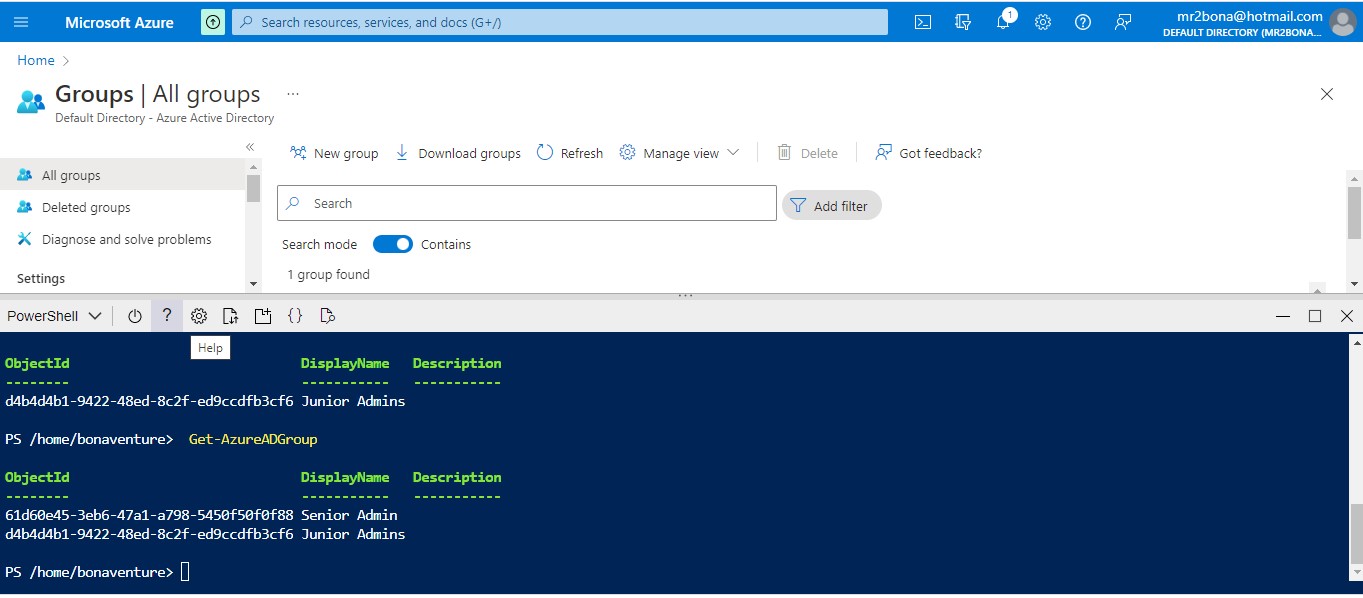Click the groups Search input field

coord(526,203)
